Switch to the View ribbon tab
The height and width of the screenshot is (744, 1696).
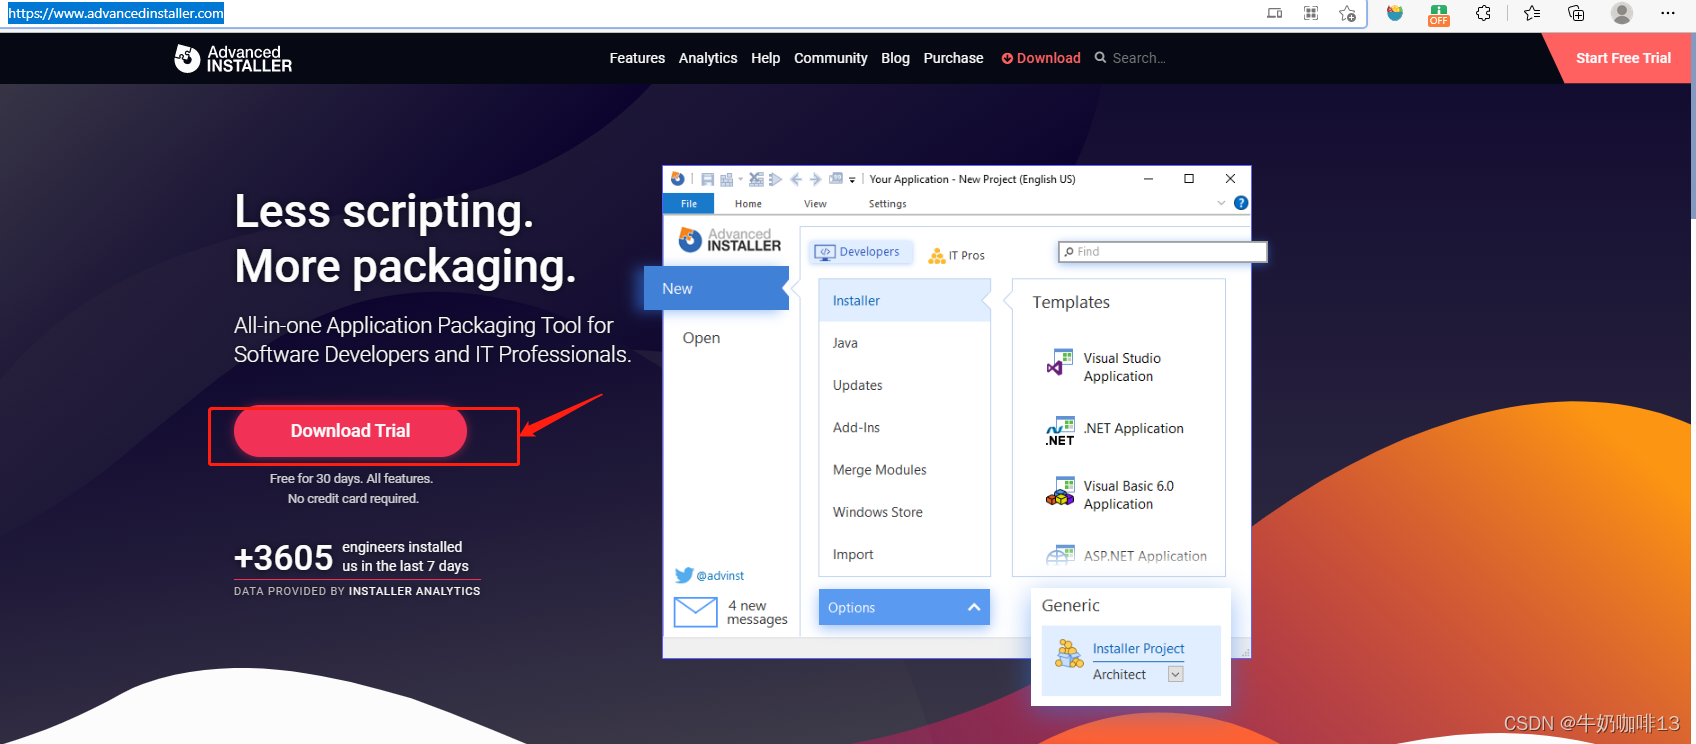click(815, 203)
